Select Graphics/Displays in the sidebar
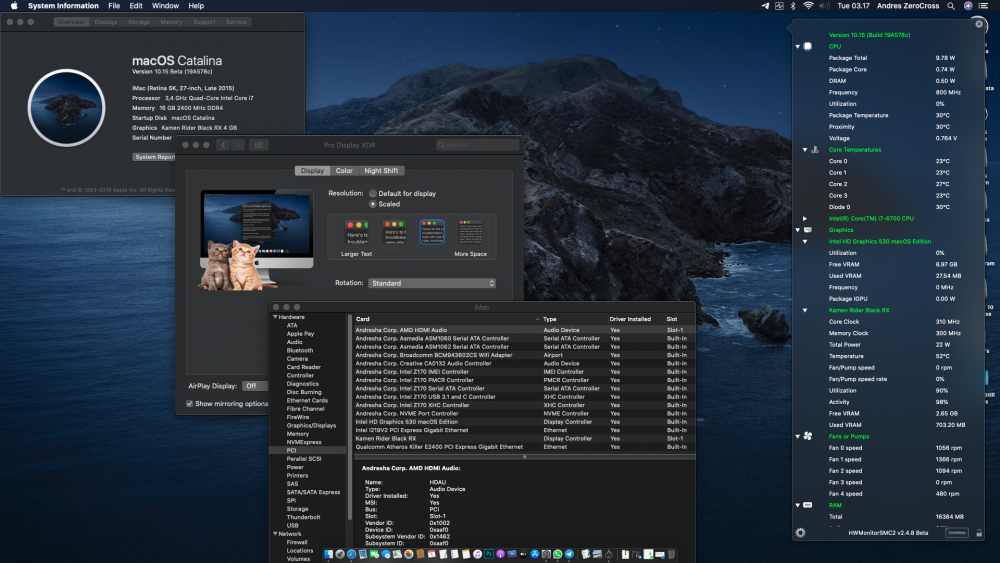 coord(311,425)
